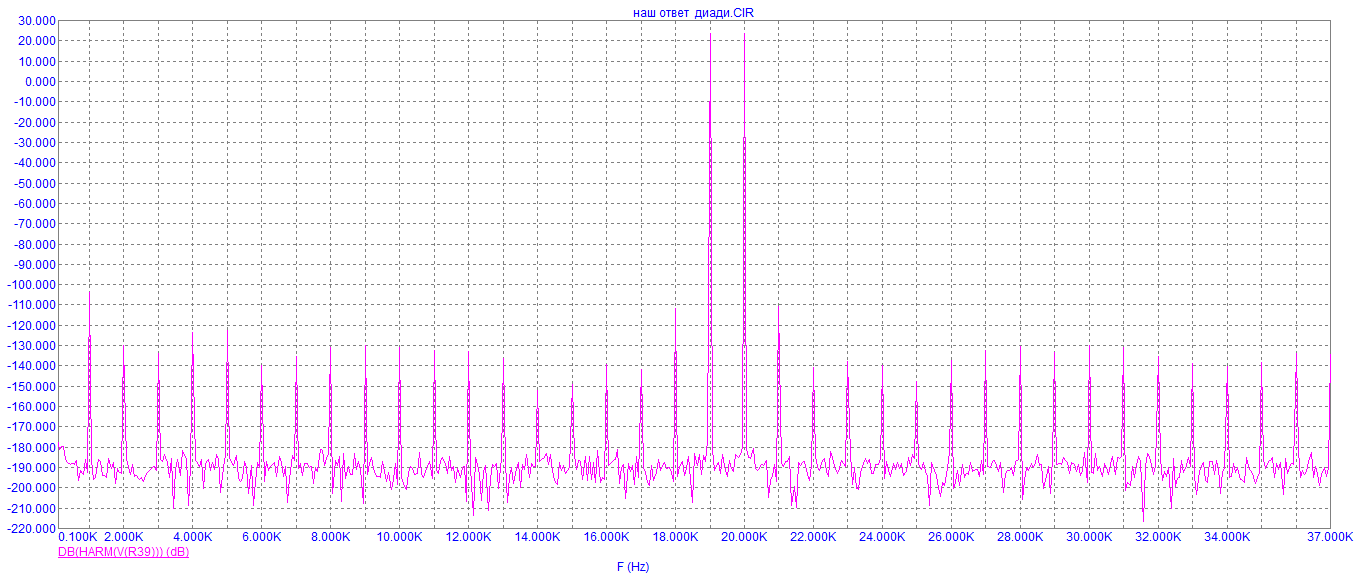Click the -100.000 Y-axis label
The width and height of the screenshot is (1362, 587).
tap(33, 285)
